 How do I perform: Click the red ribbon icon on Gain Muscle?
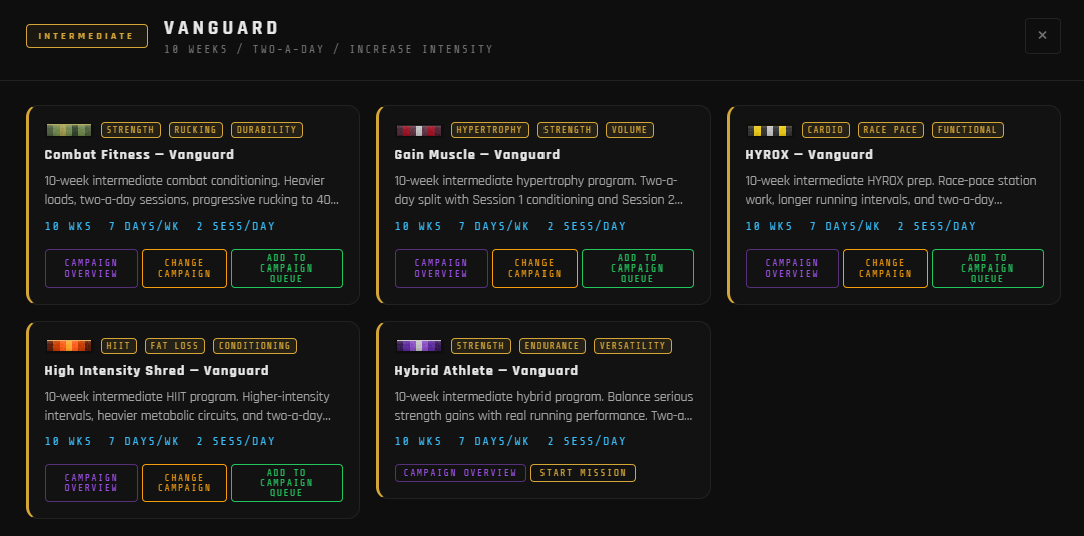click(x=419, y=130)
